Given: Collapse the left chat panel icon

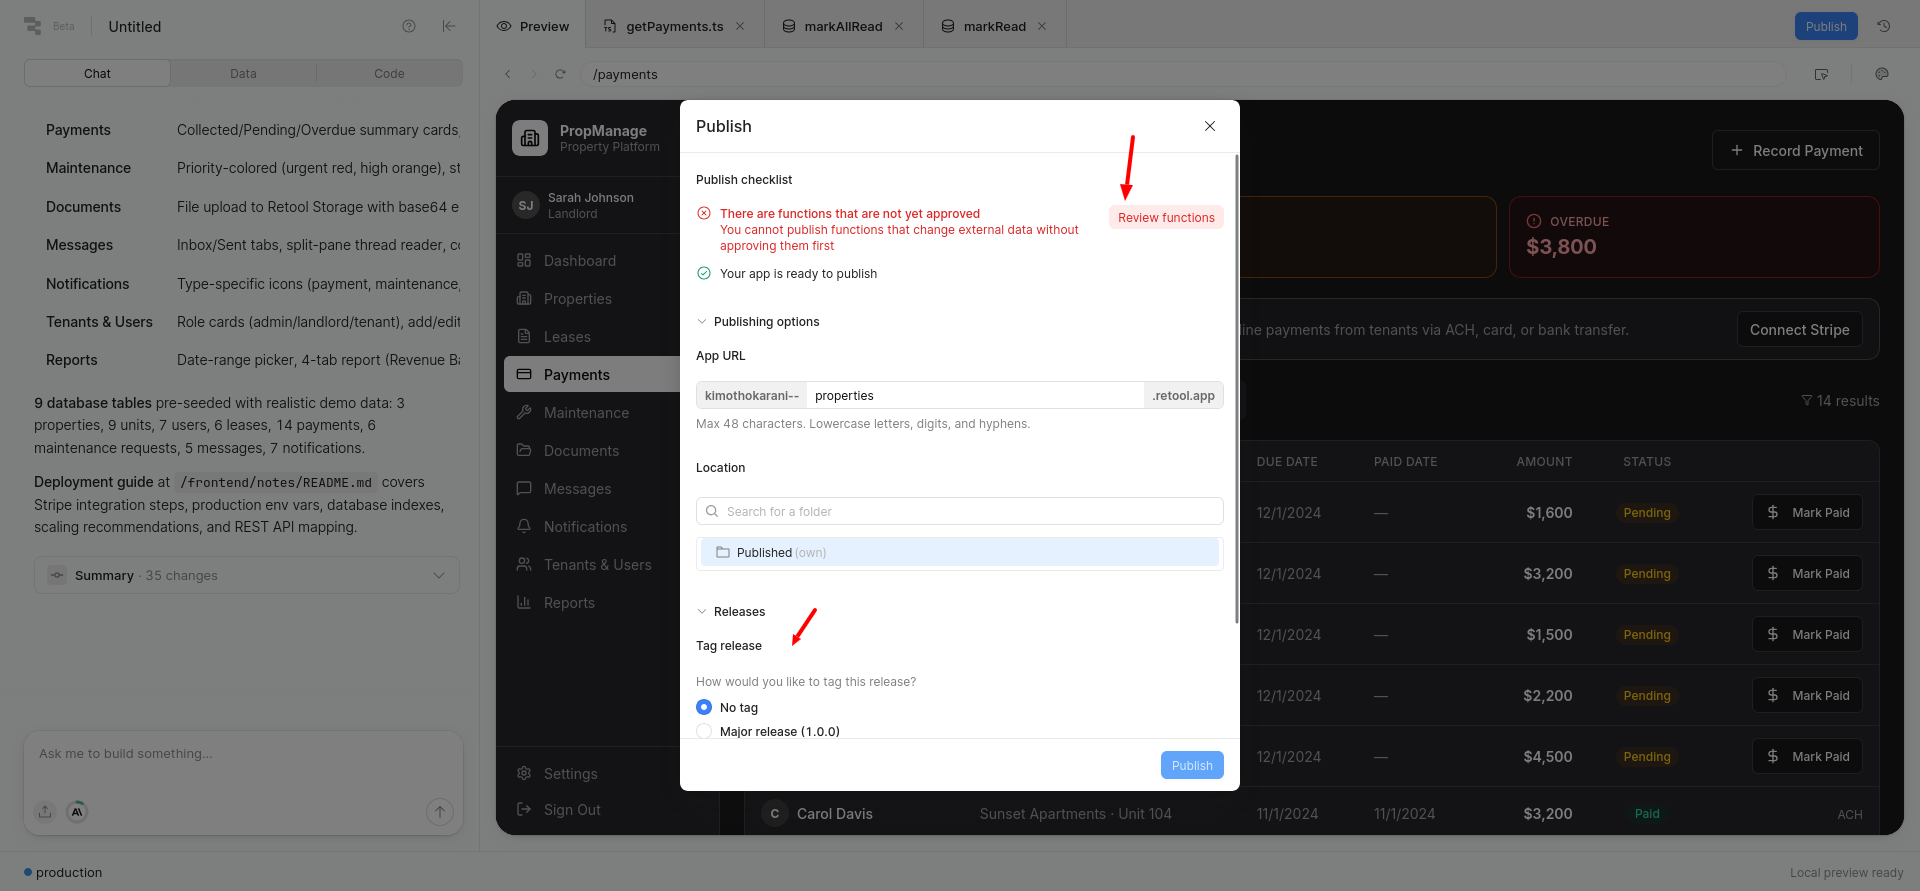Looking at the screenshot, I should pyautogui.click(x=449, y=26).
